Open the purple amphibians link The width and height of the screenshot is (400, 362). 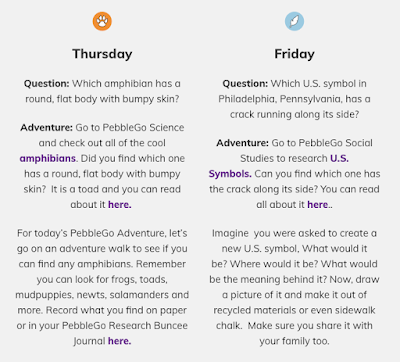(x=47, y=158)
